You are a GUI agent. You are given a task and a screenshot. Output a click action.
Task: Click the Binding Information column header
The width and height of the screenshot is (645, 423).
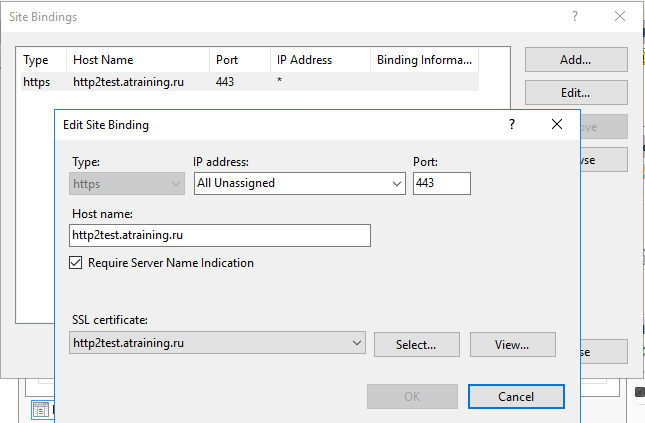click(424, 60)
